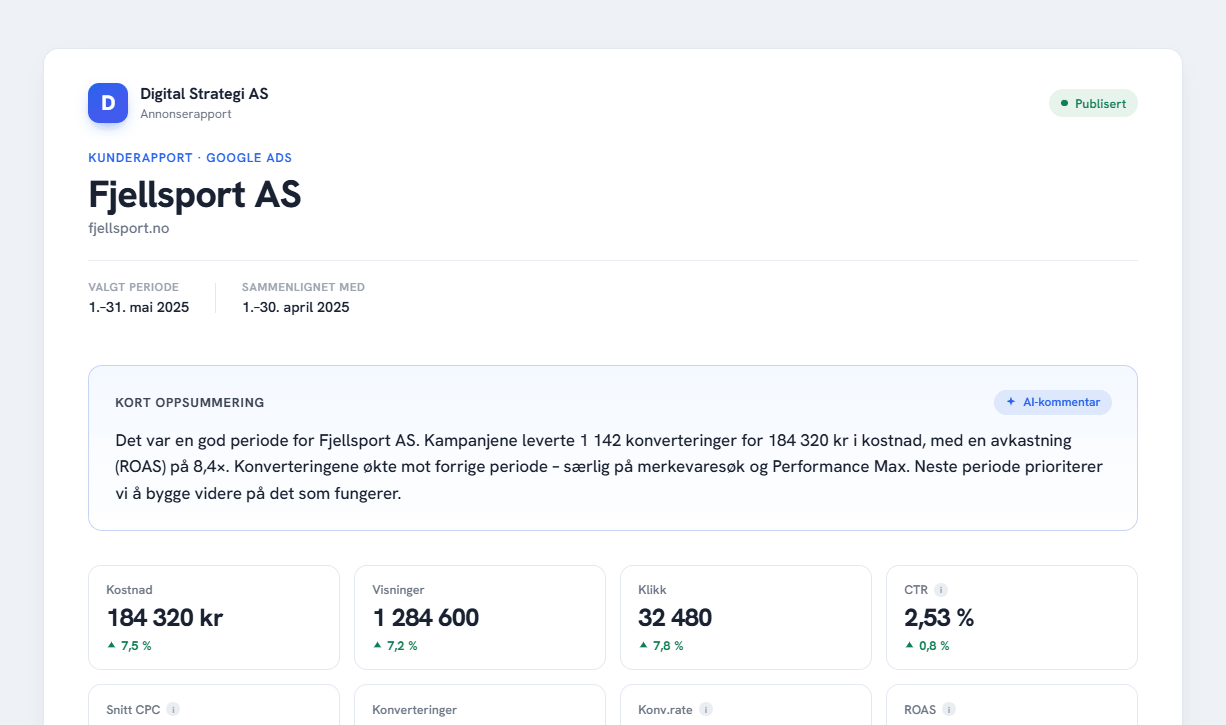Click the Digital Strategi AS name

pos(204,94)
